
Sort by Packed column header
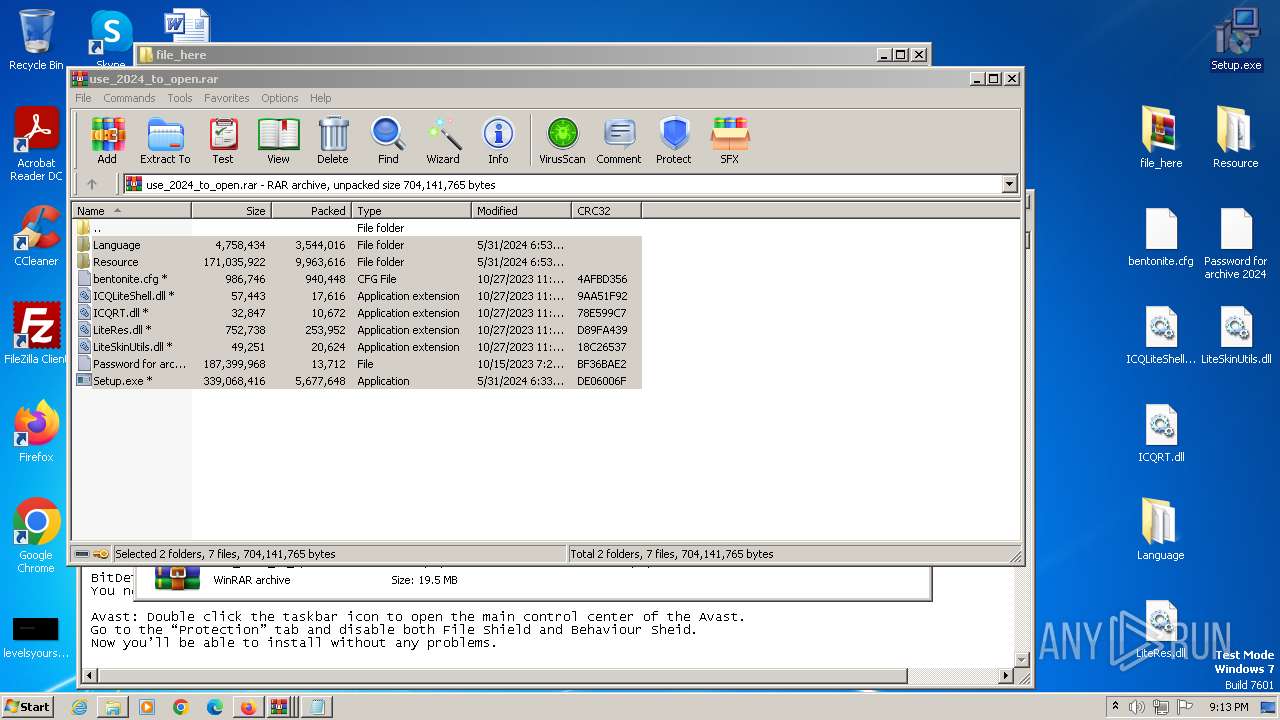coord(311,211)
